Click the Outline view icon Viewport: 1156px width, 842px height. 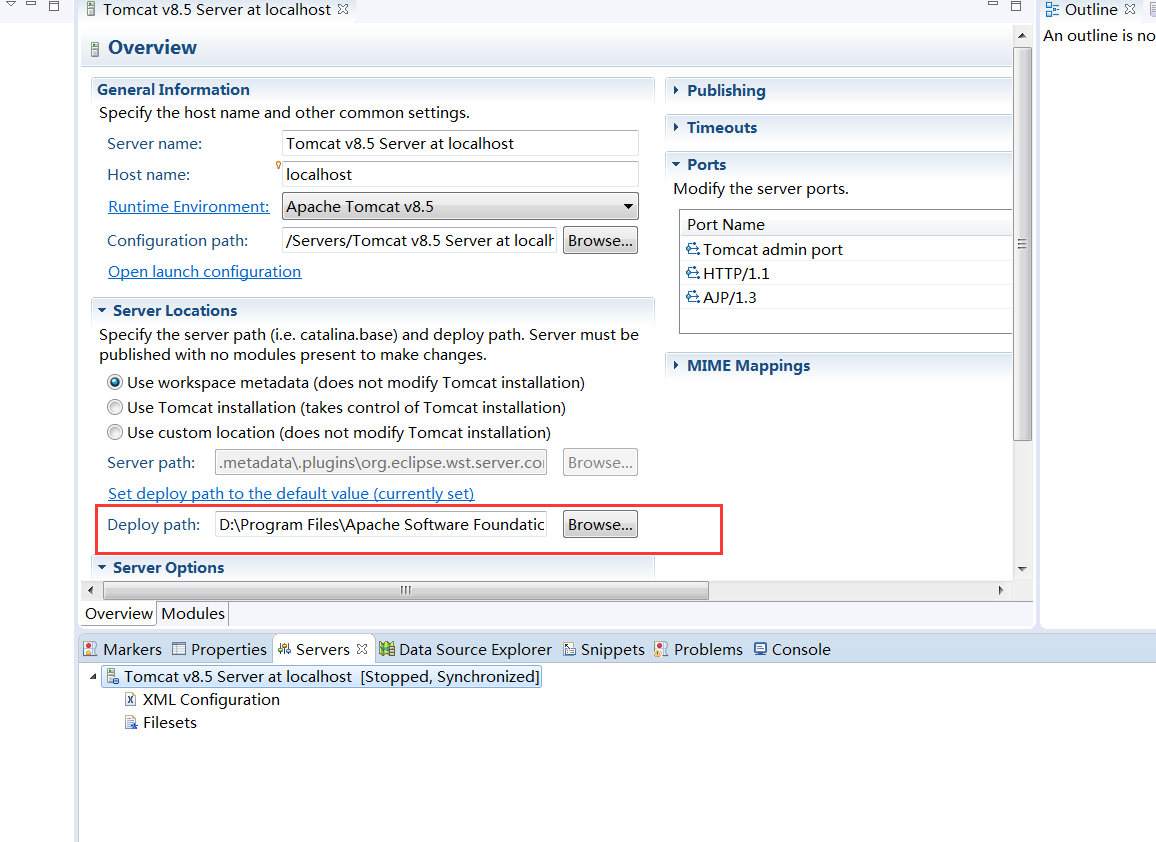click(1052, 10)
